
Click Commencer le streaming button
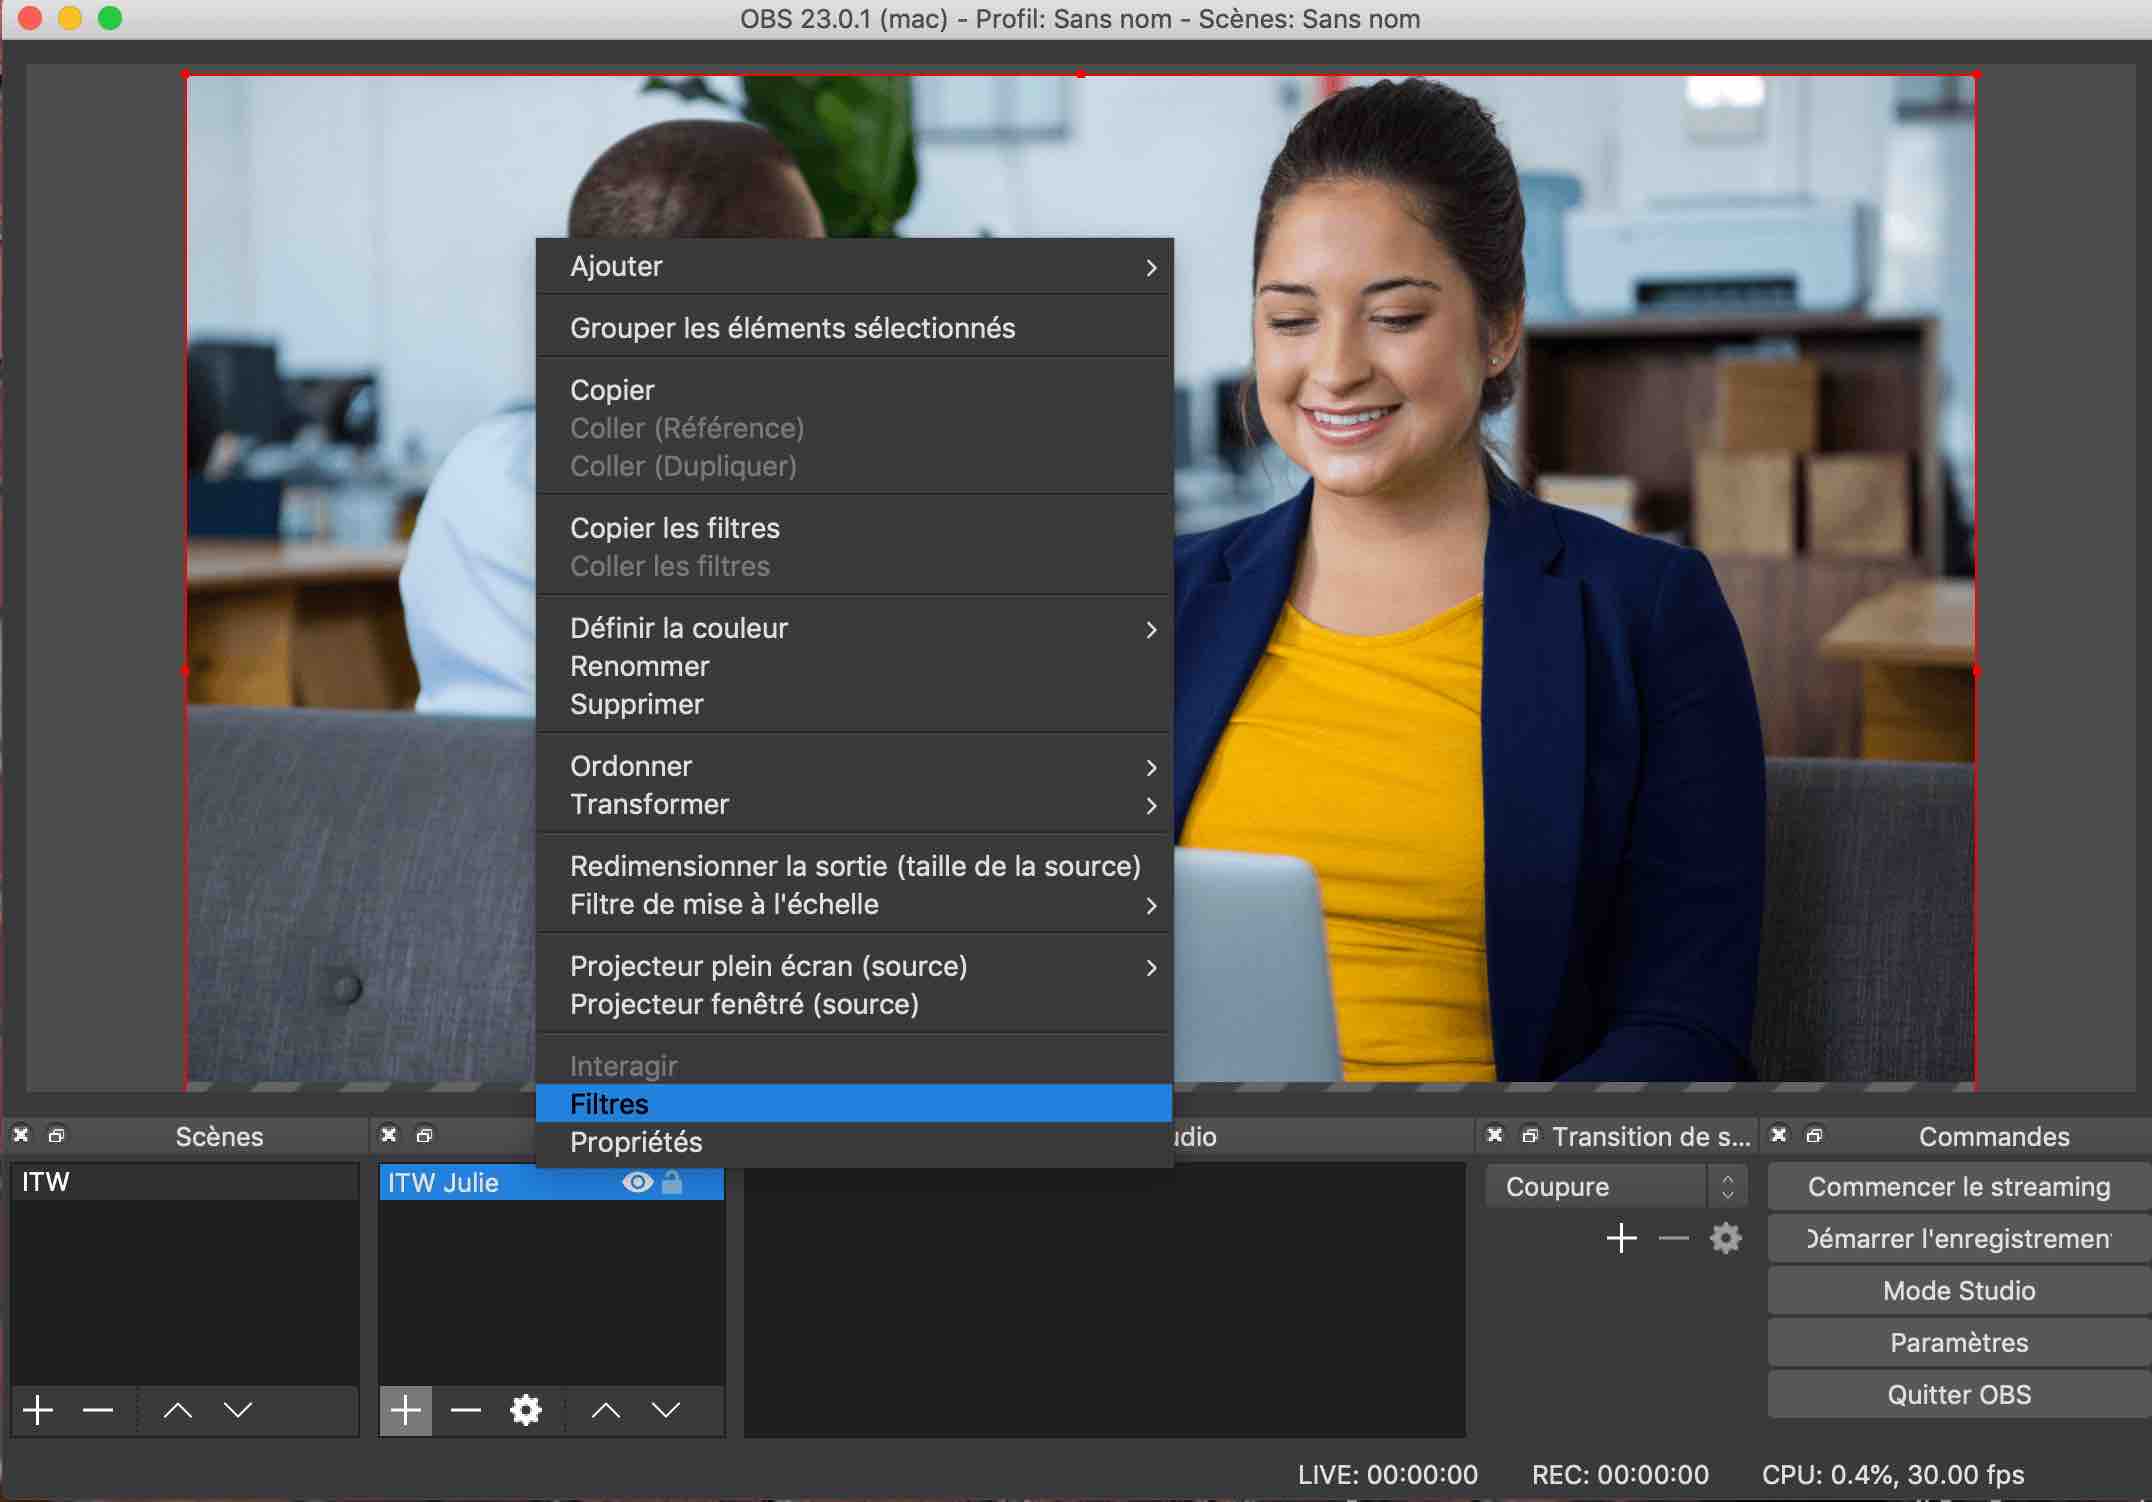(x=1958, y=1186)
